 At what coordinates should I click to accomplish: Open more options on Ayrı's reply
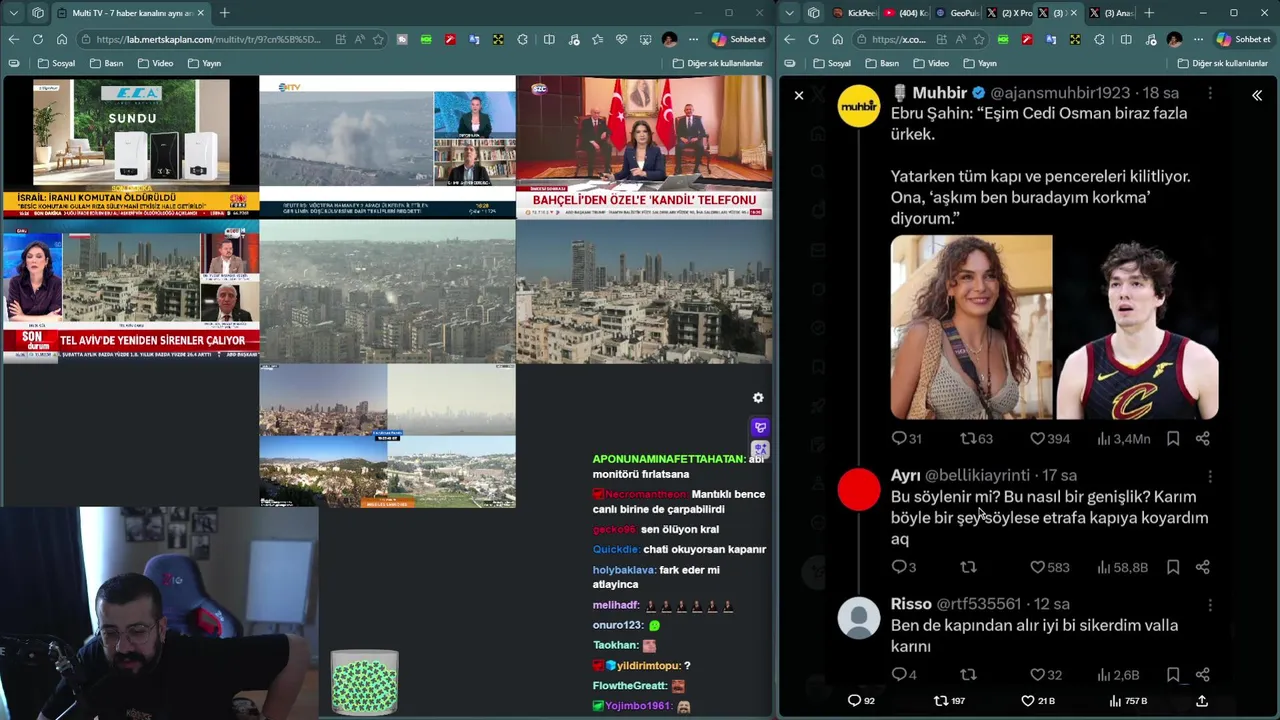point(1210,476)
